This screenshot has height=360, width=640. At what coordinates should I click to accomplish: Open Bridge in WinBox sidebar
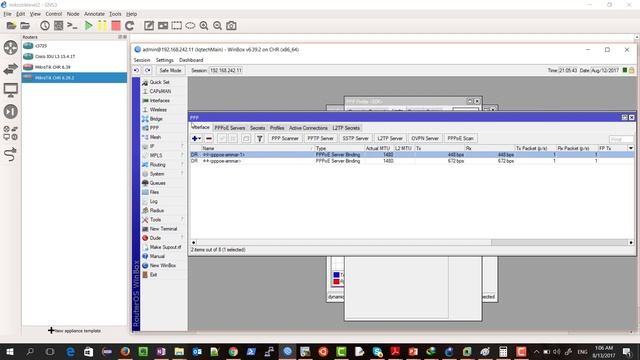pos(156,119)
